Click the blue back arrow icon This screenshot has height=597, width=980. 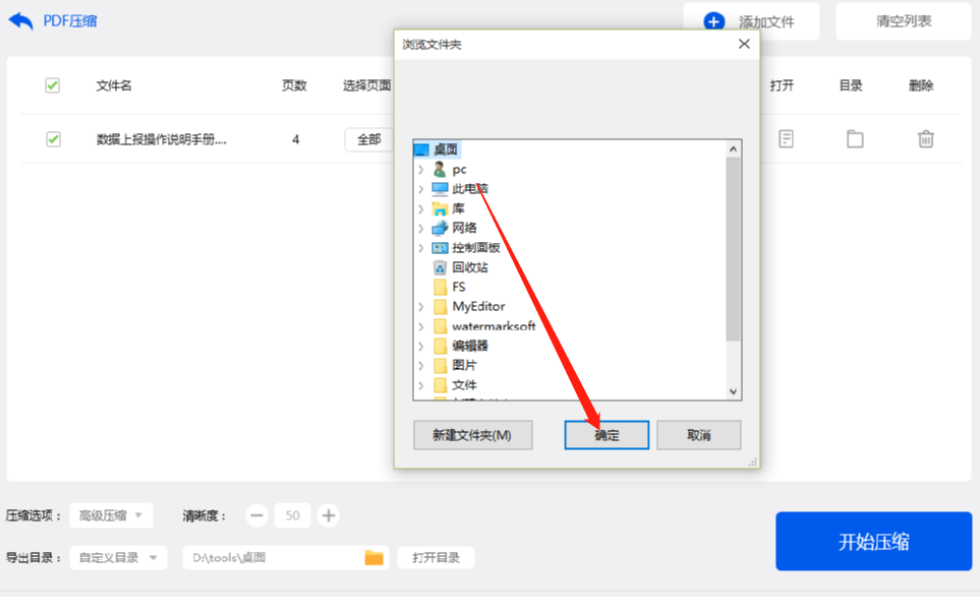click(x=21, y=21)
